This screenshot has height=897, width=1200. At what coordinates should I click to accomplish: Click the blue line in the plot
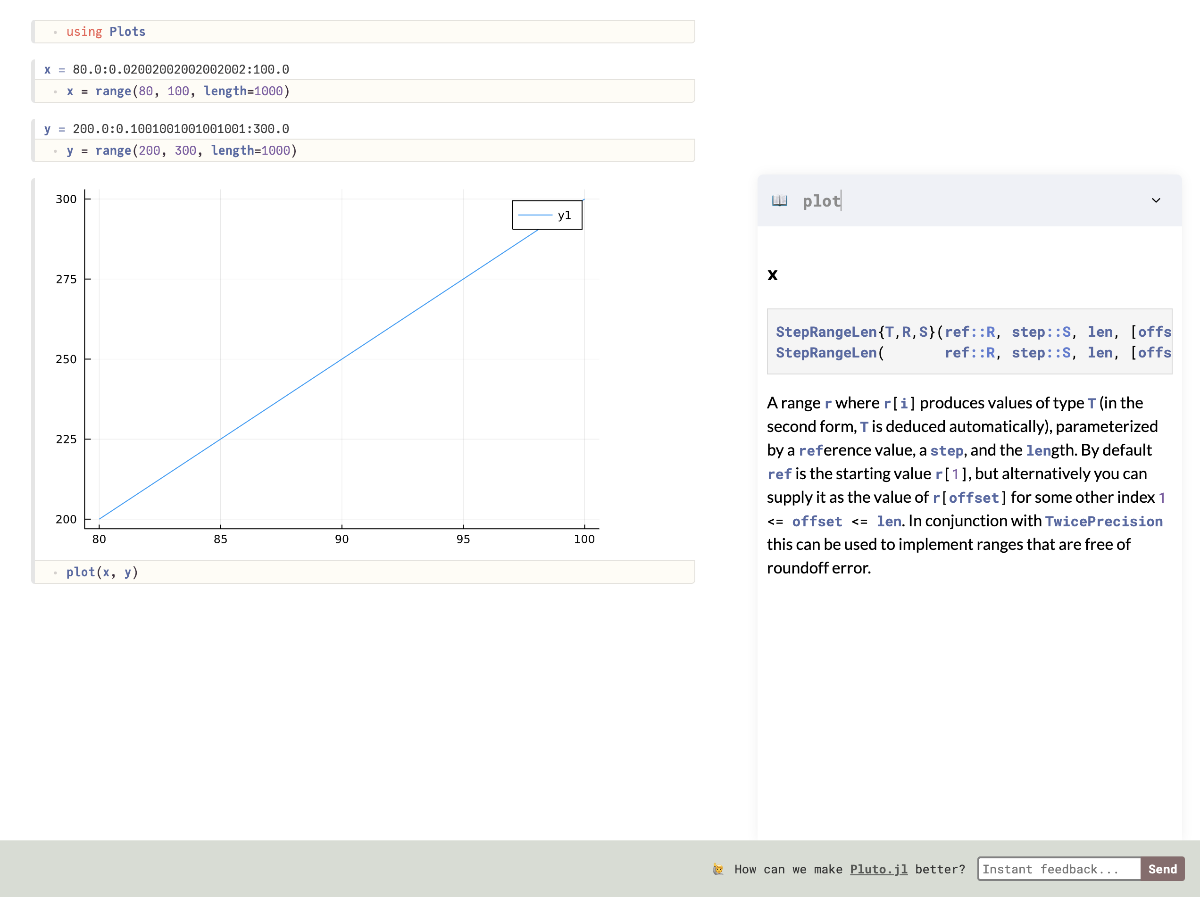tap(342, 358)
